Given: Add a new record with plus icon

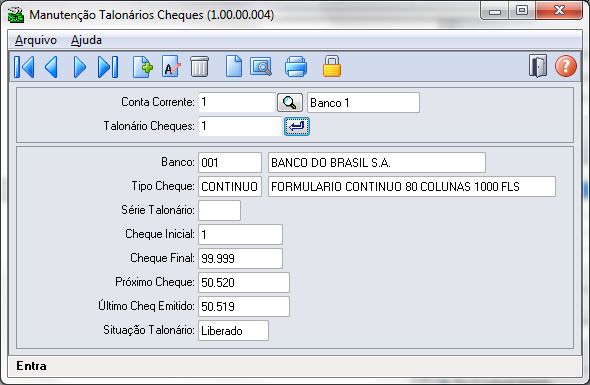Looking at the screenshot, I should [143, 67].
